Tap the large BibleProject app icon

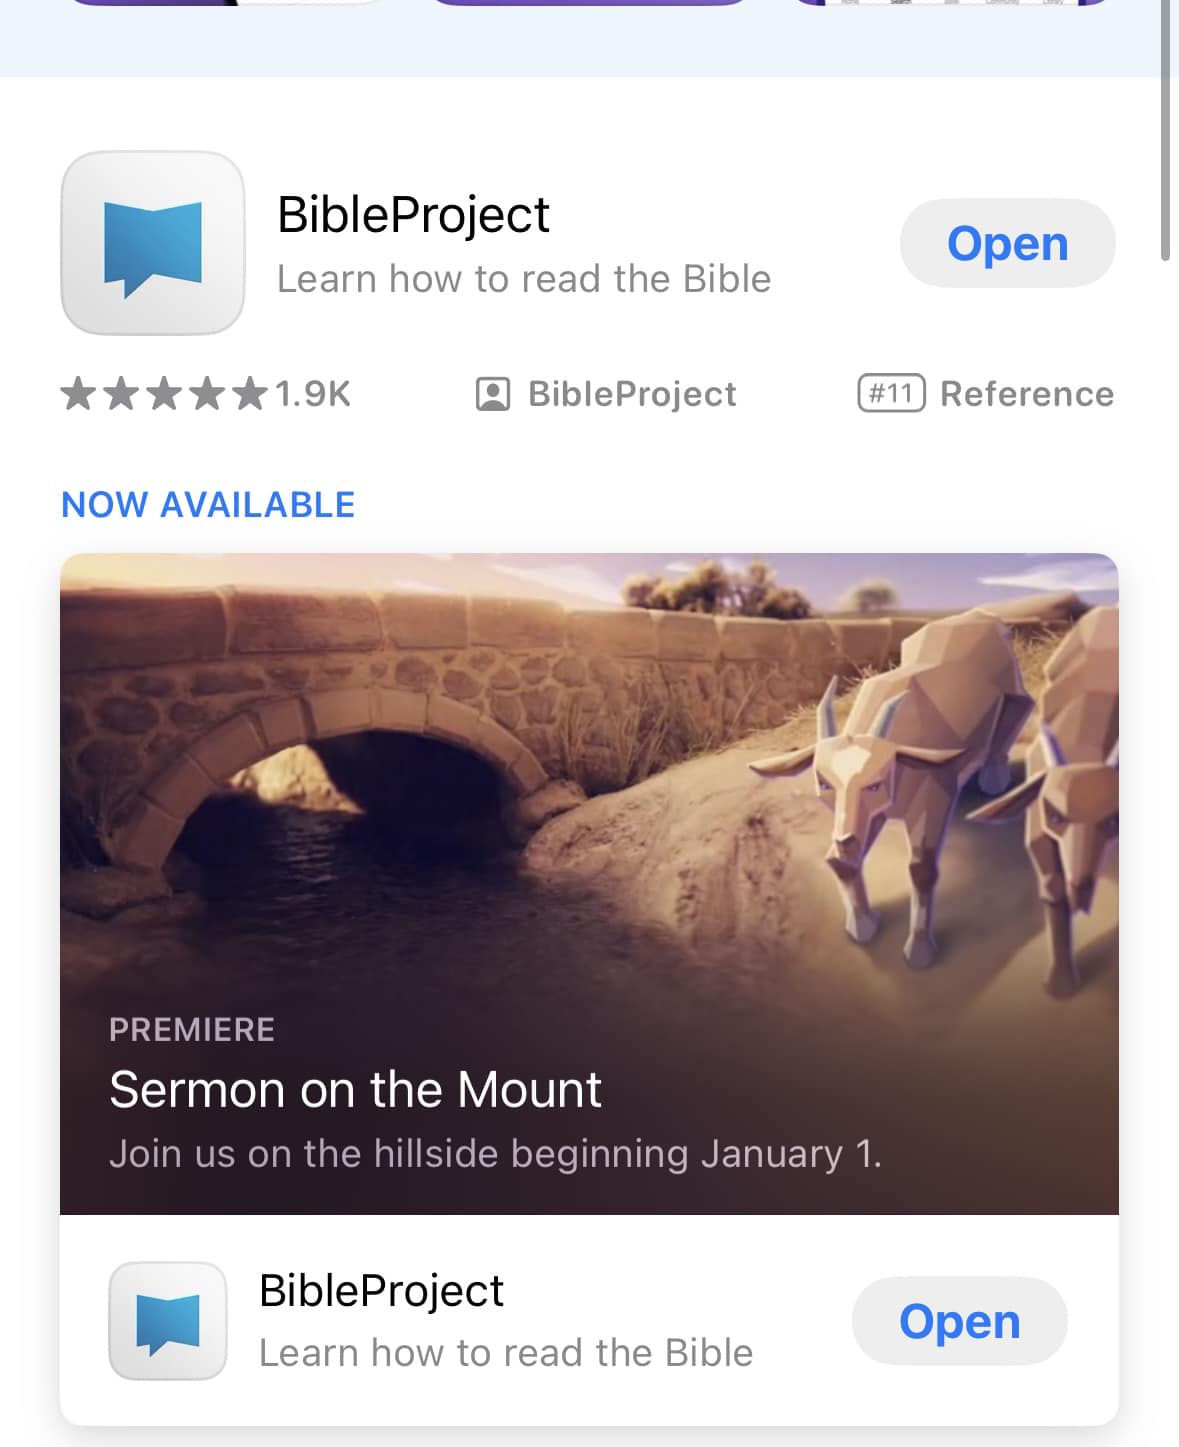point(153,243)
